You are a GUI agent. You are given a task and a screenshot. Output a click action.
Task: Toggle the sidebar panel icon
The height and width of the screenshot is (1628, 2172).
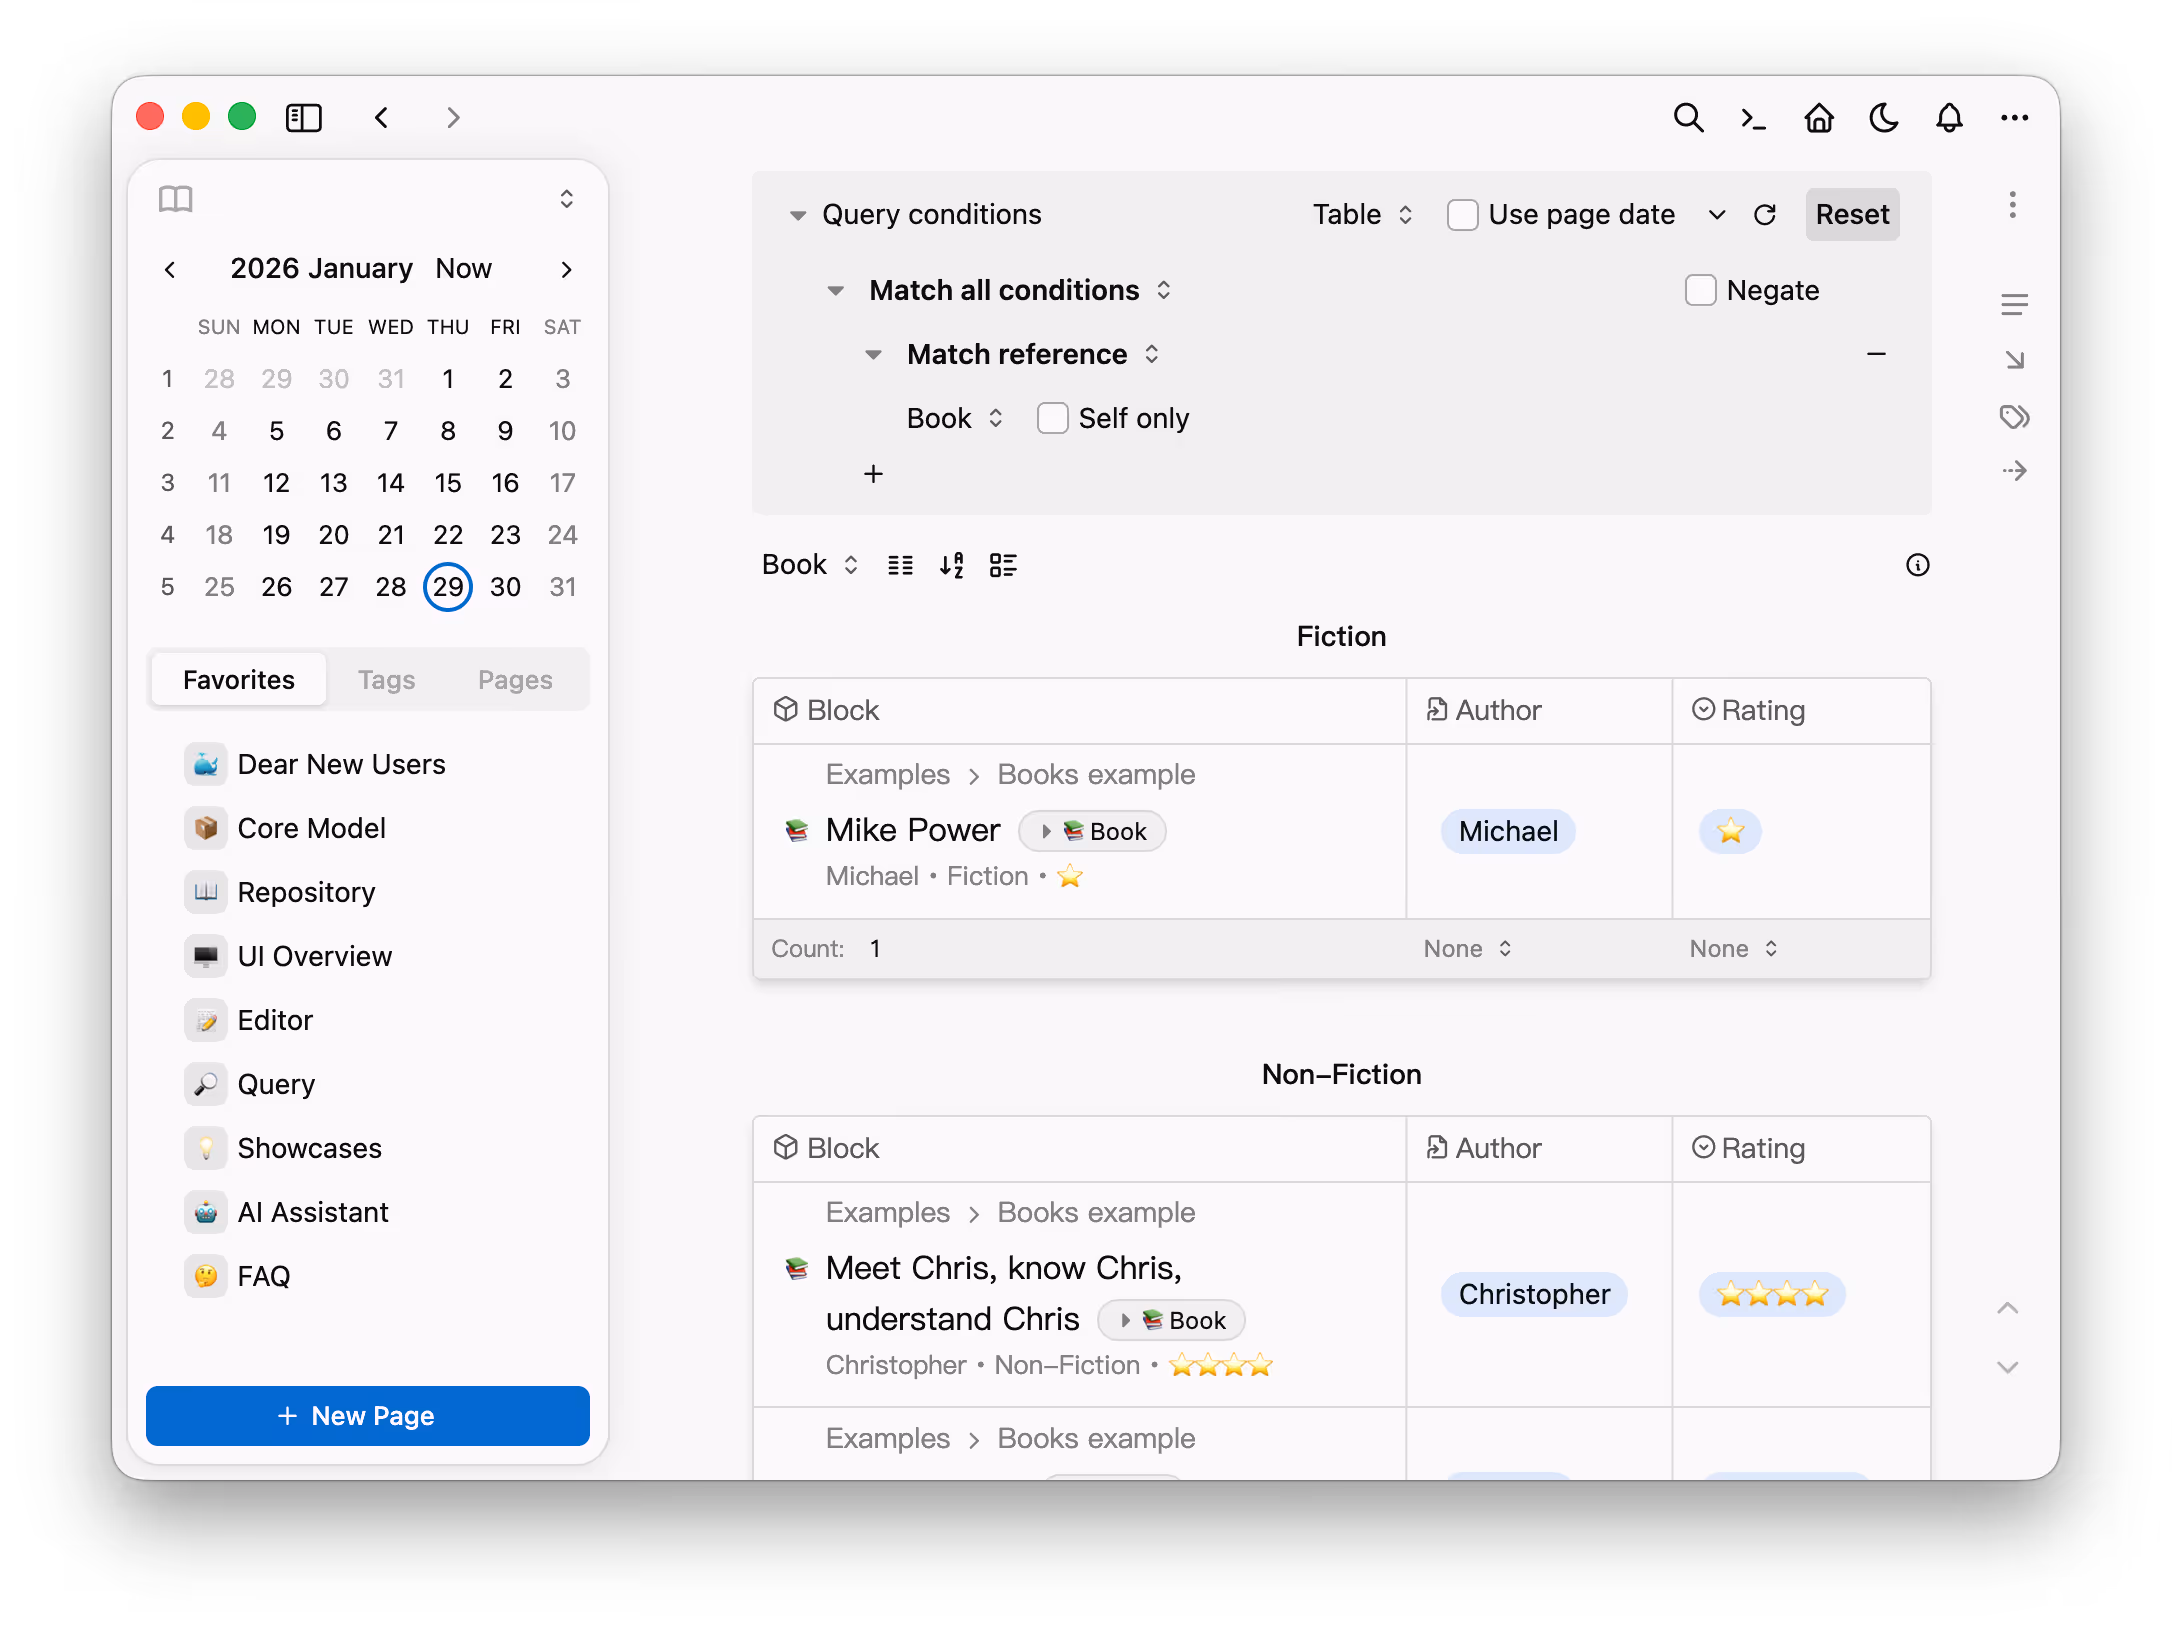(304, 118)
